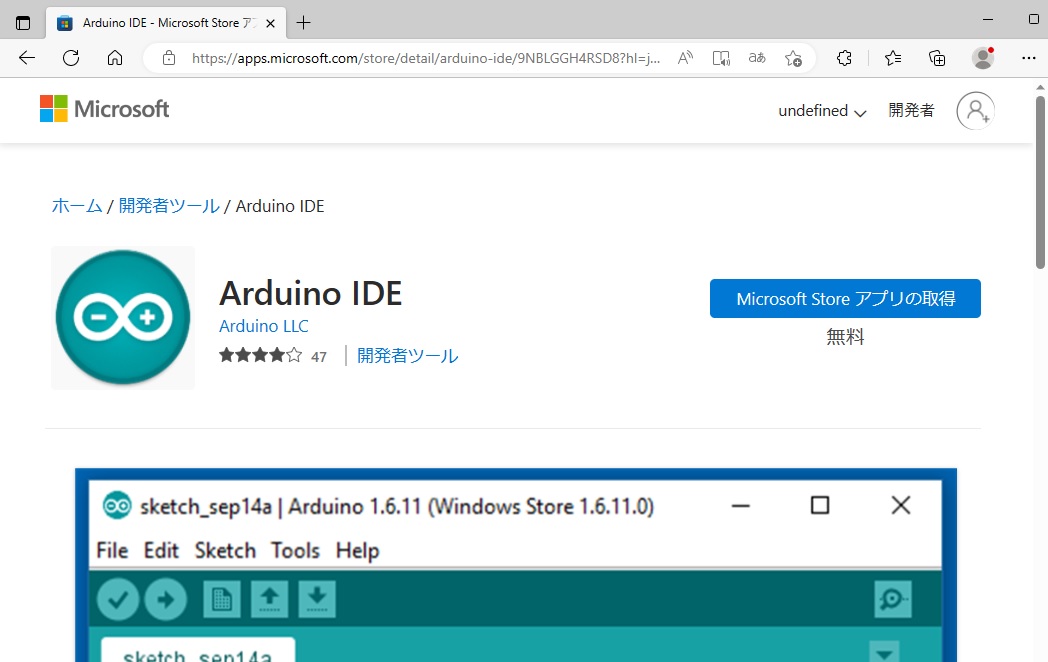This screenshot has height=662, width=1048.
Task: Click the browser extensions puzzle icon
Action: pos(844,58)
